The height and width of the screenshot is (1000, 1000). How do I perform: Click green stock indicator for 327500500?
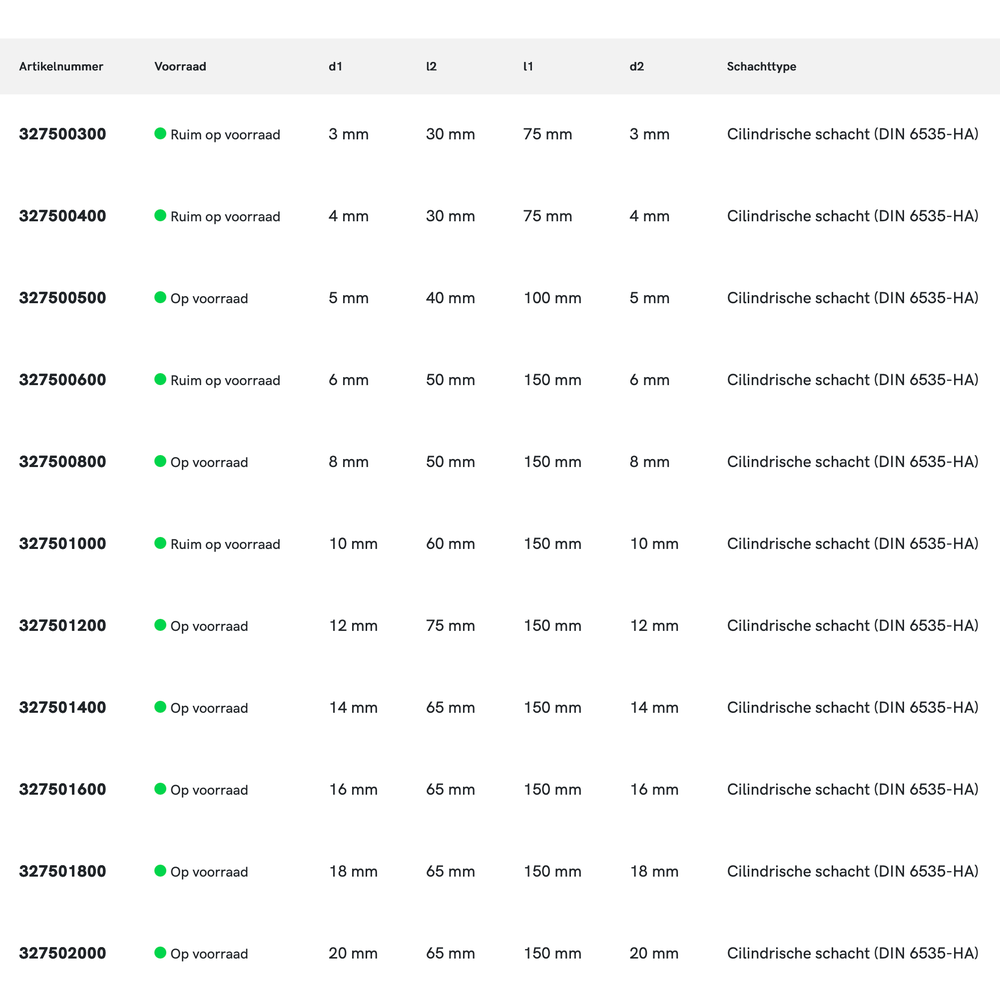tap(160, 297)
